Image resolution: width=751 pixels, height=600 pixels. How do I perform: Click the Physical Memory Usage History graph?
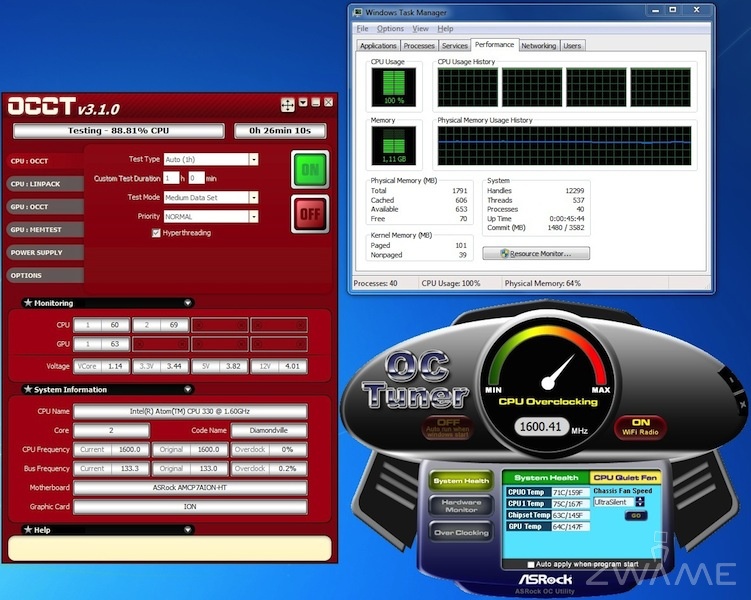[x=564, y=146]
